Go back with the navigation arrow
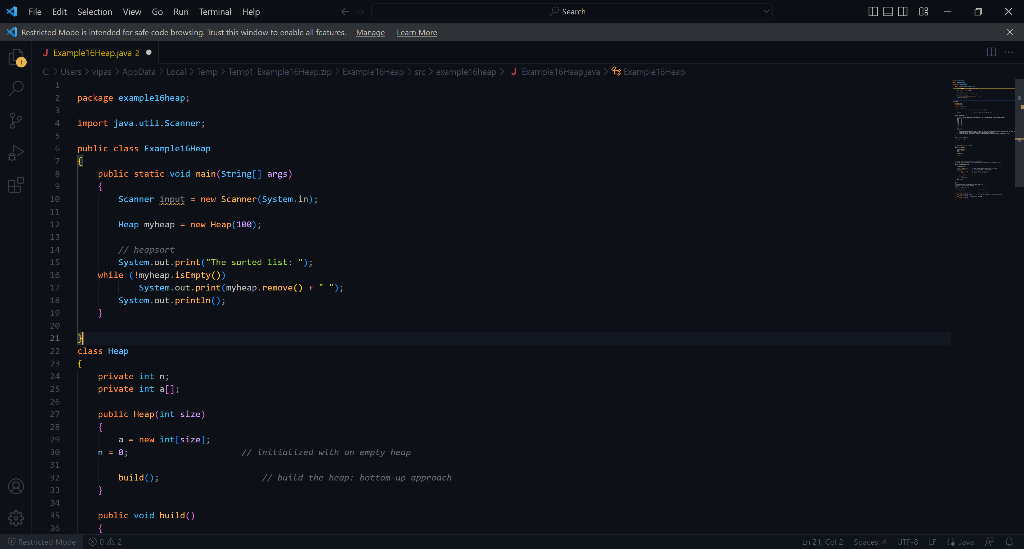1024x549 pixels. [345, 12]
